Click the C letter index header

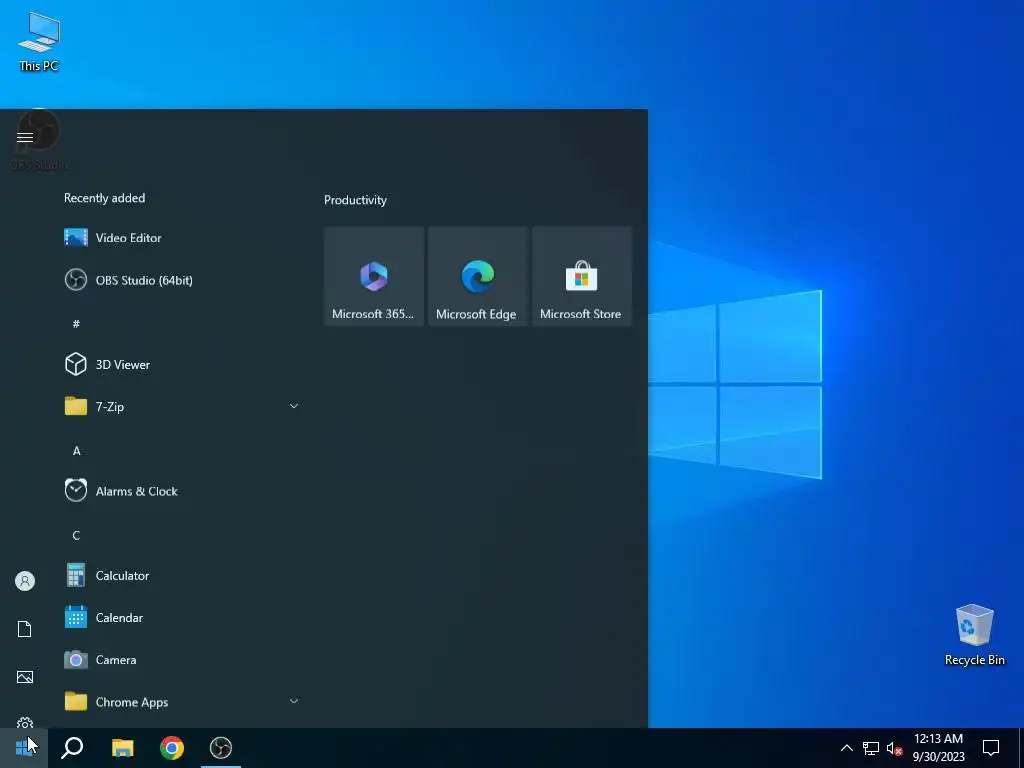click(76, 535)
